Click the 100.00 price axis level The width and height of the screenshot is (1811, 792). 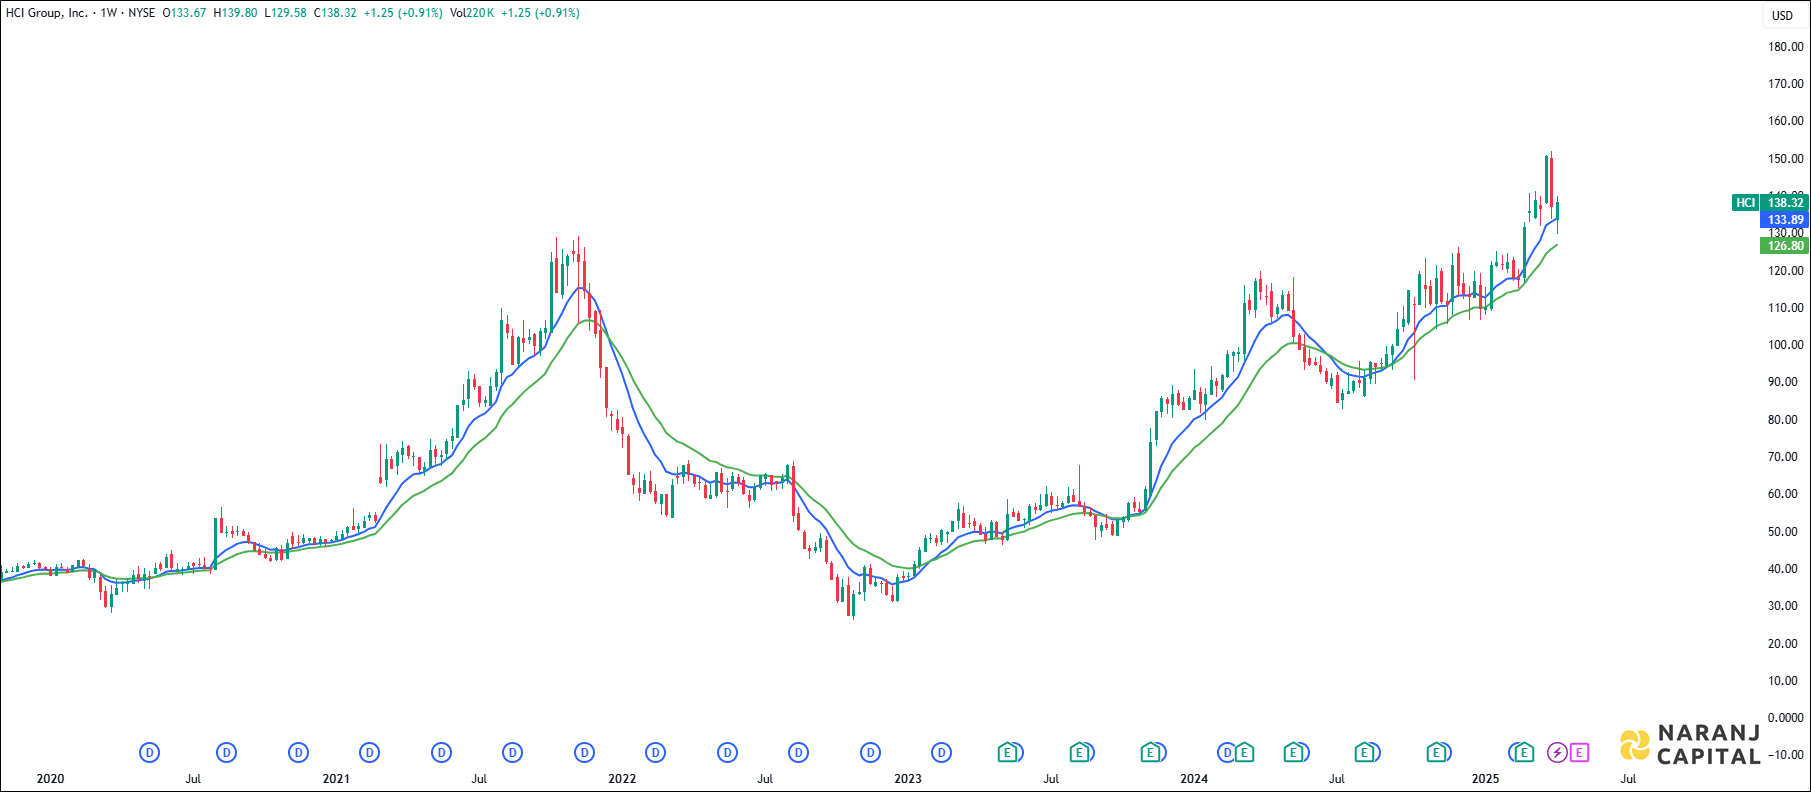click(1786, 345)
